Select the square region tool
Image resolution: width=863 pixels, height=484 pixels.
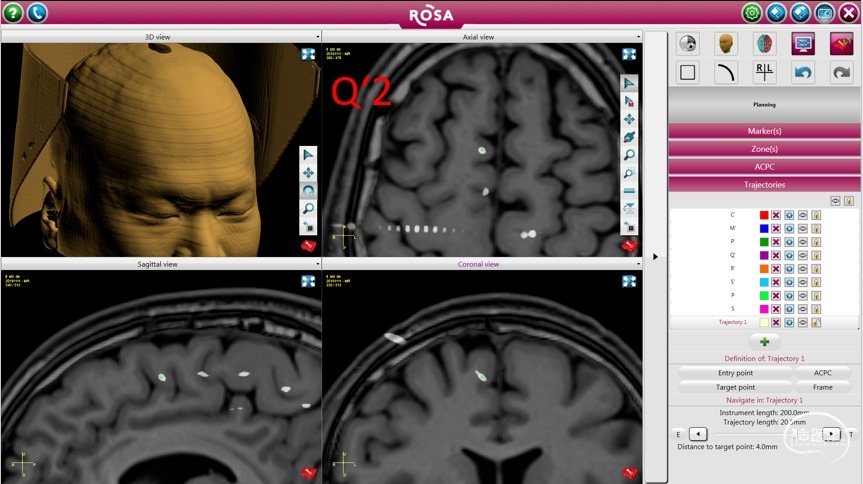pyautogui.click(x=687, y=72)
